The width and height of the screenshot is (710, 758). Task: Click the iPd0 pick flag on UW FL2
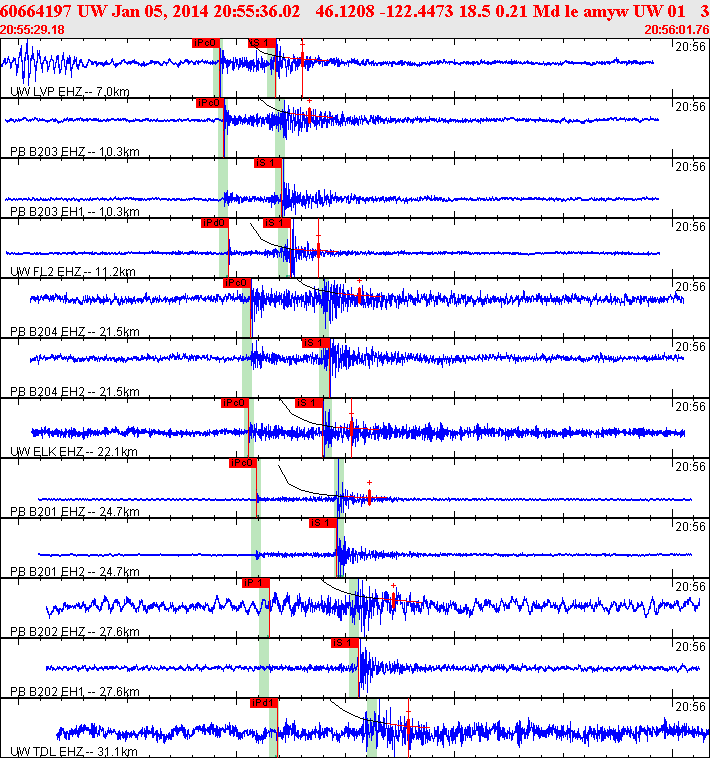pos(215,223)
